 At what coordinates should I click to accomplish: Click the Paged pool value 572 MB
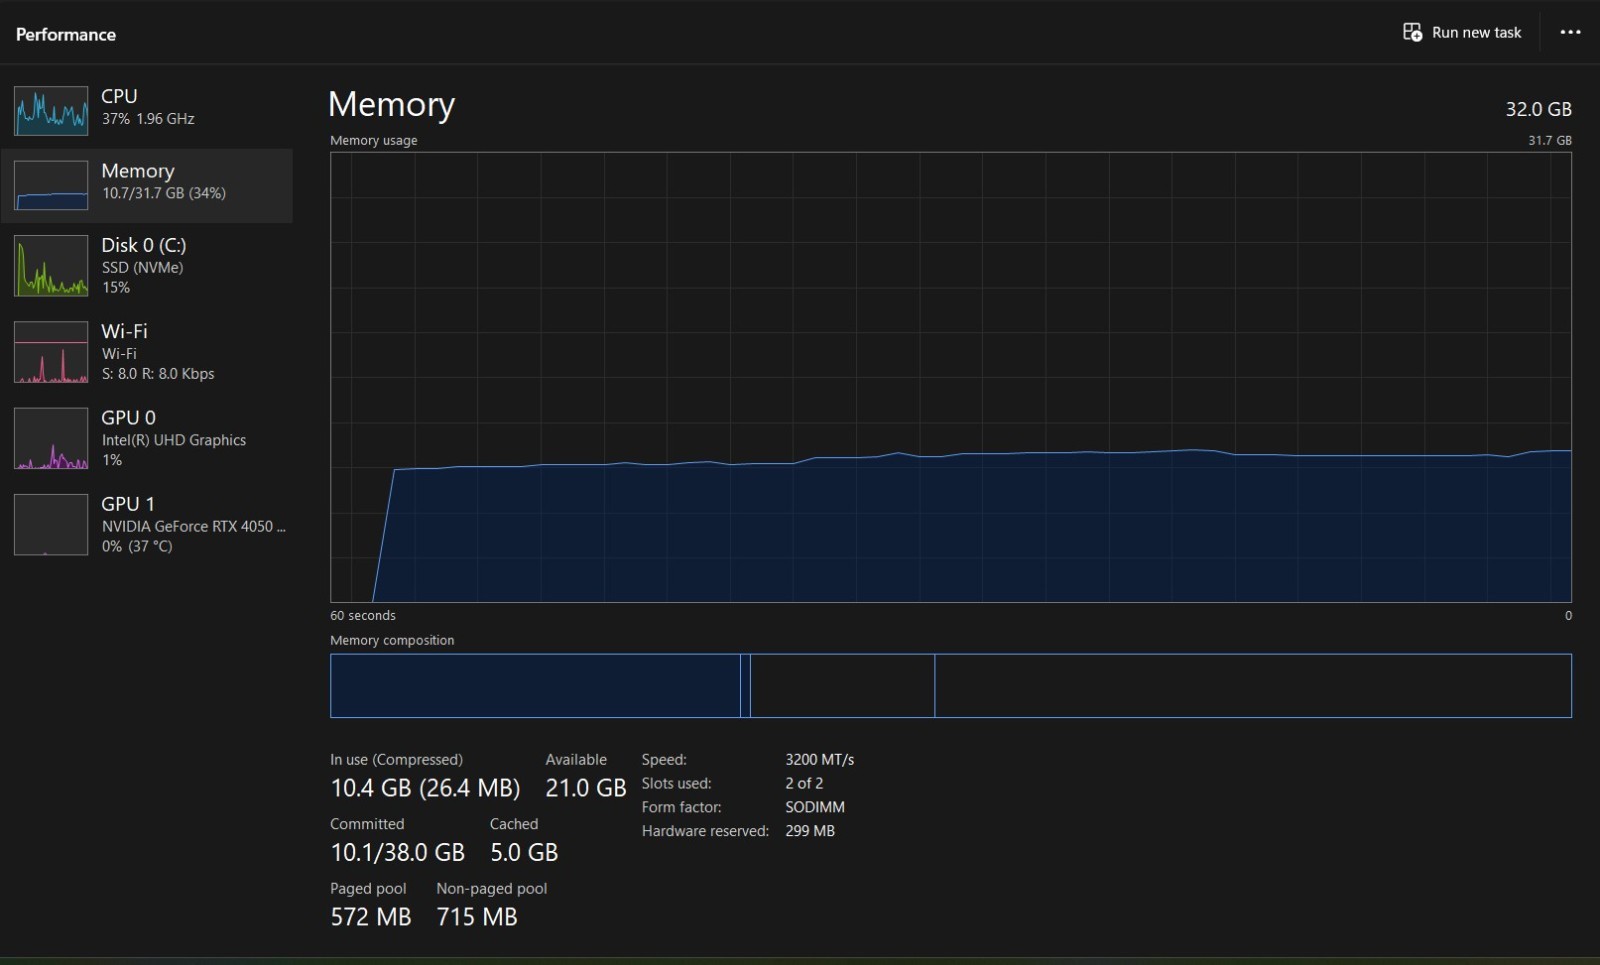[x=371, y=917]
